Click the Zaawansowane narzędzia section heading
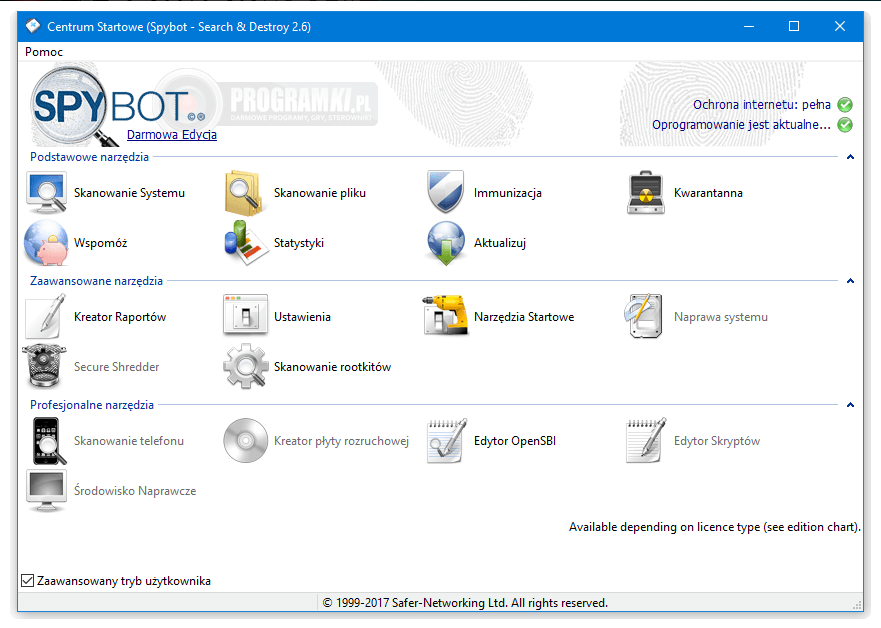 [96, 281]
